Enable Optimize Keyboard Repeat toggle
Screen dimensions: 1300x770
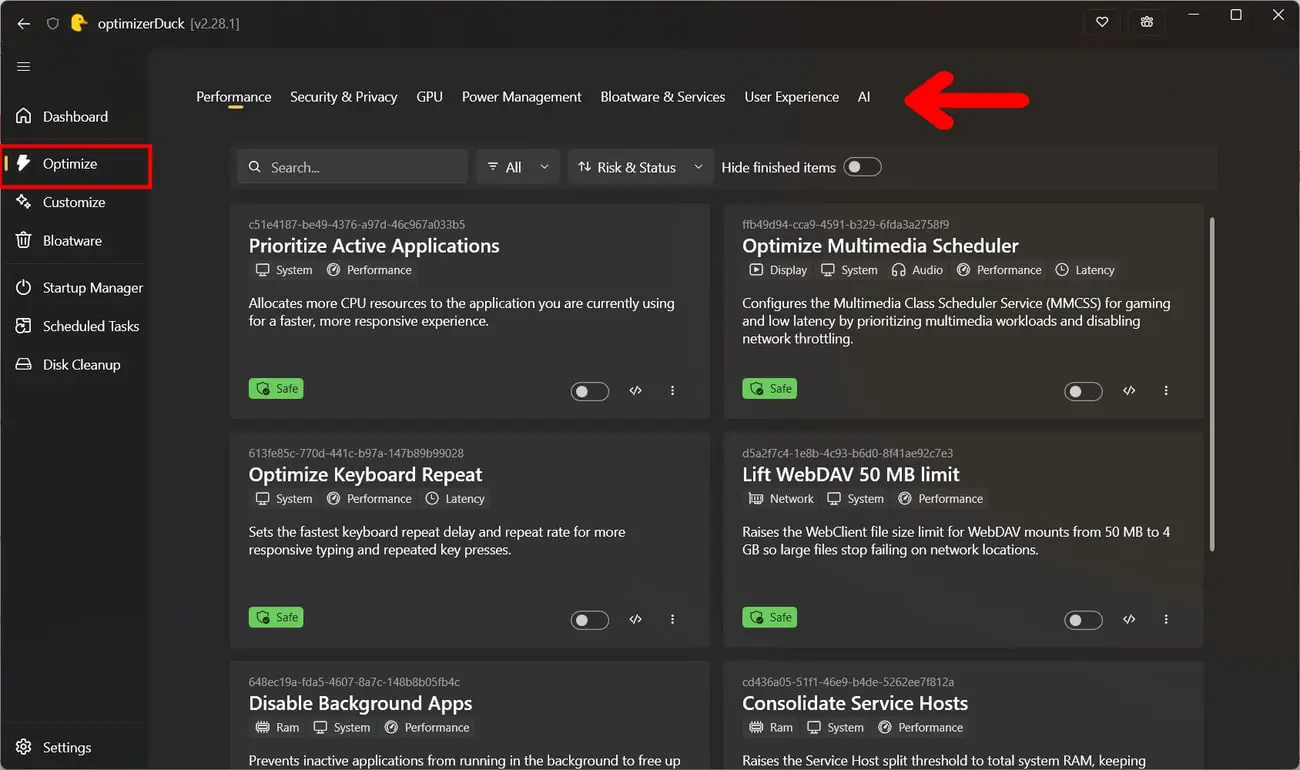coord(590,620)
